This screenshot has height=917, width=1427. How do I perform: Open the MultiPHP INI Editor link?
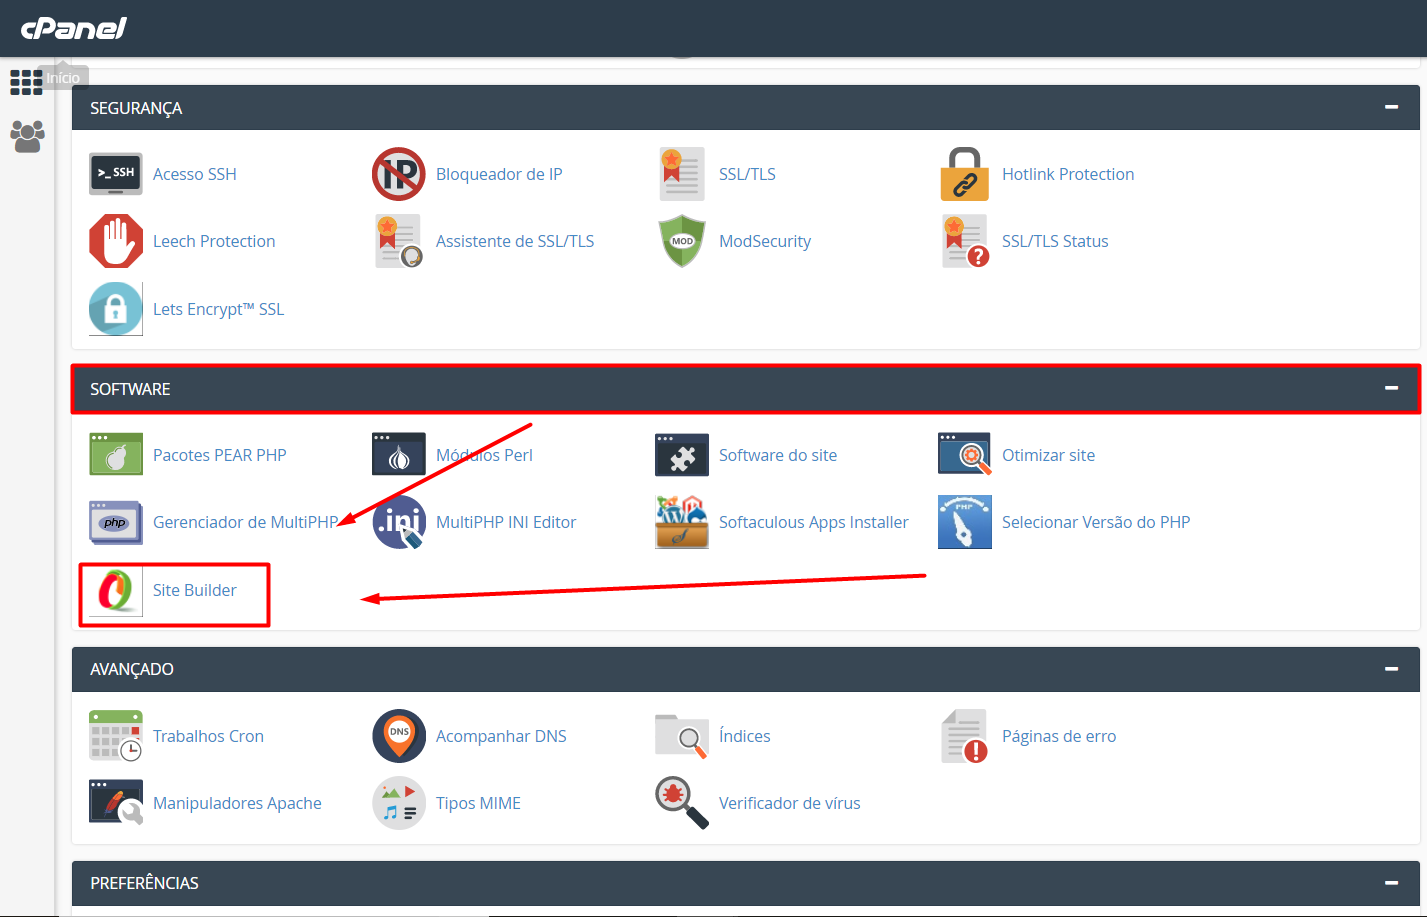[506, 522]
